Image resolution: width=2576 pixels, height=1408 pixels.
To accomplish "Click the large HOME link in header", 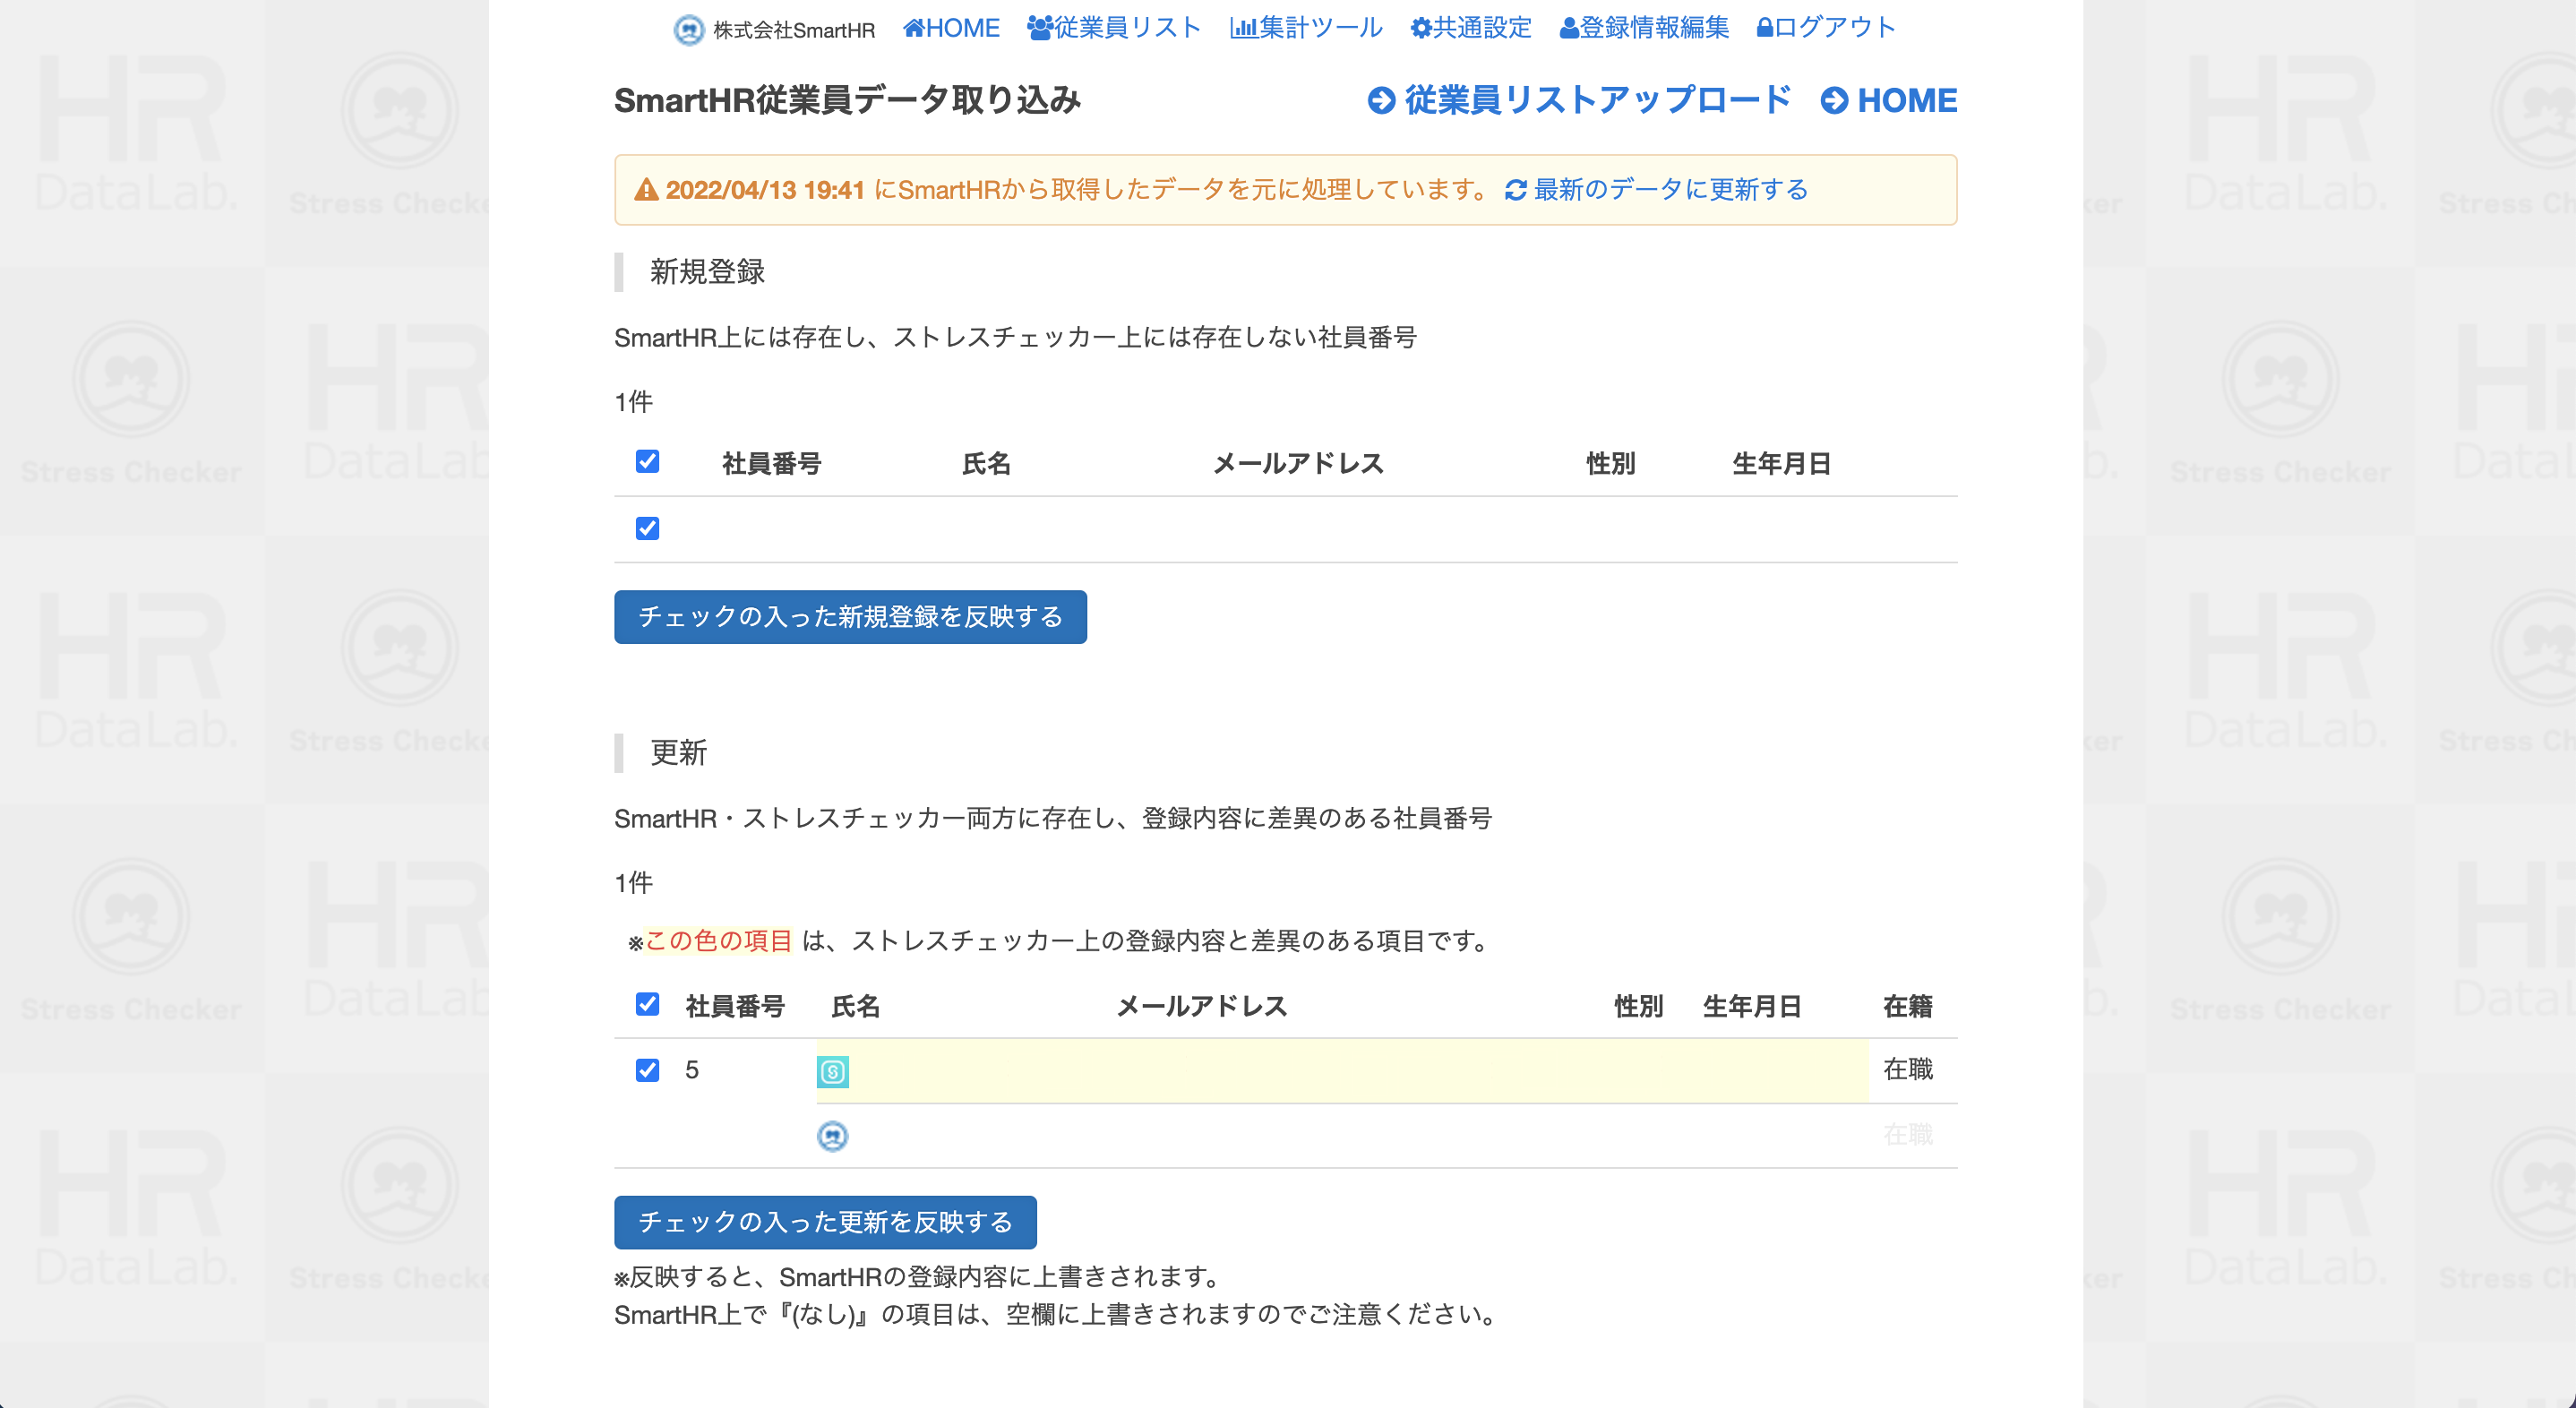I will (x=1888, y=100).
